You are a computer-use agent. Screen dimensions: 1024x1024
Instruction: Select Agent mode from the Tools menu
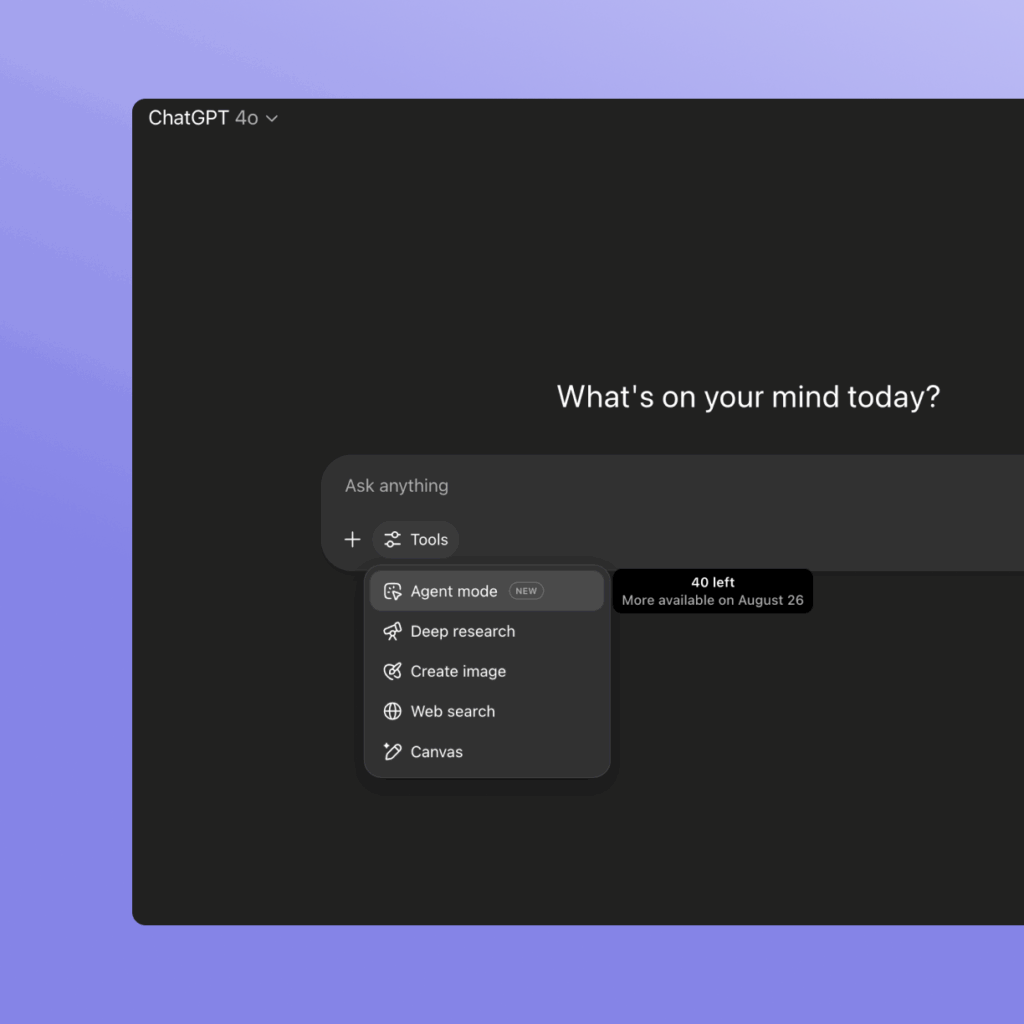coord(487,591)
